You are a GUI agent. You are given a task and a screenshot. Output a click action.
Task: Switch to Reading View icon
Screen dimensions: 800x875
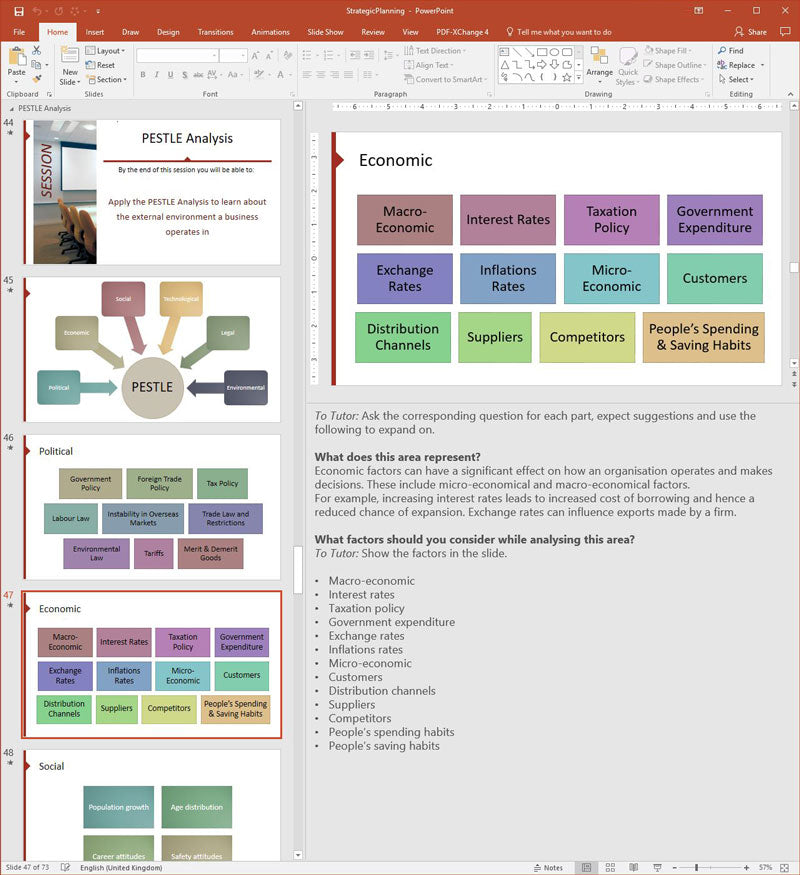click(634, 868)
